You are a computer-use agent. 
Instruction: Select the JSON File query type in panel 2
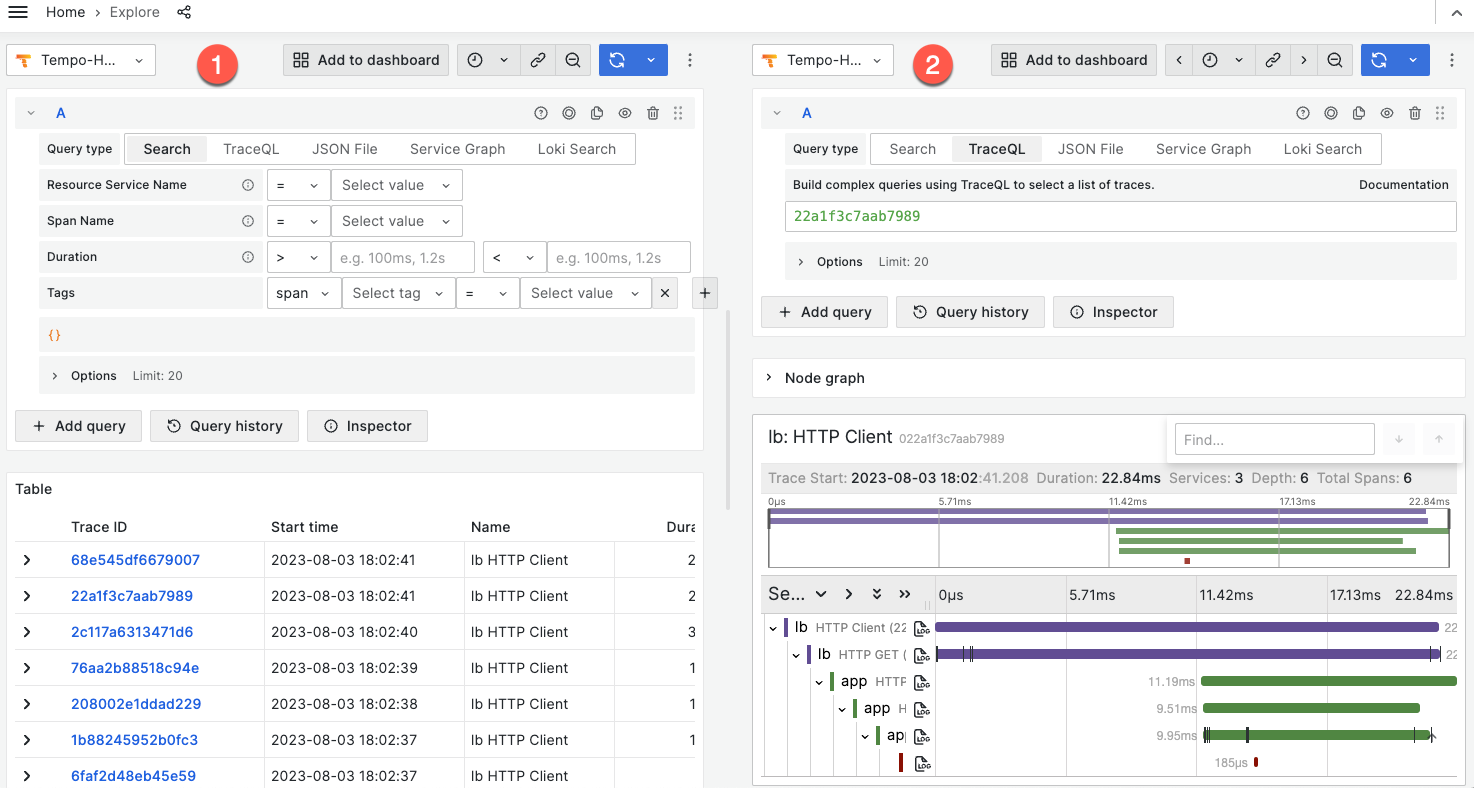click(1090, 148)
